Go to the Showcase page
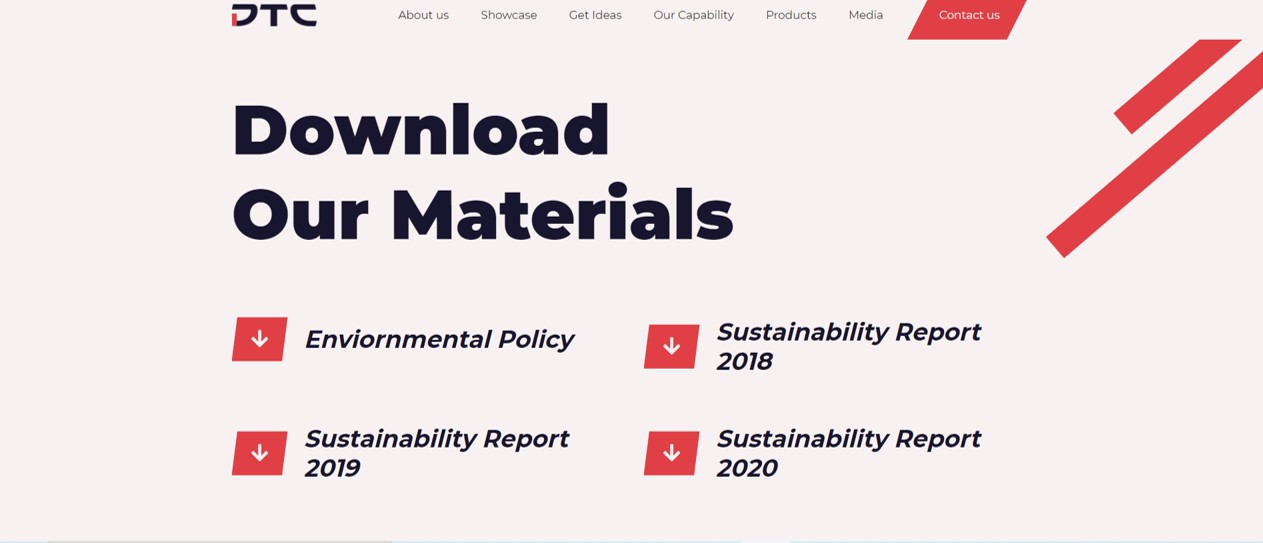The width and height of the screenshot is (1263, 543). click(508, 15)
